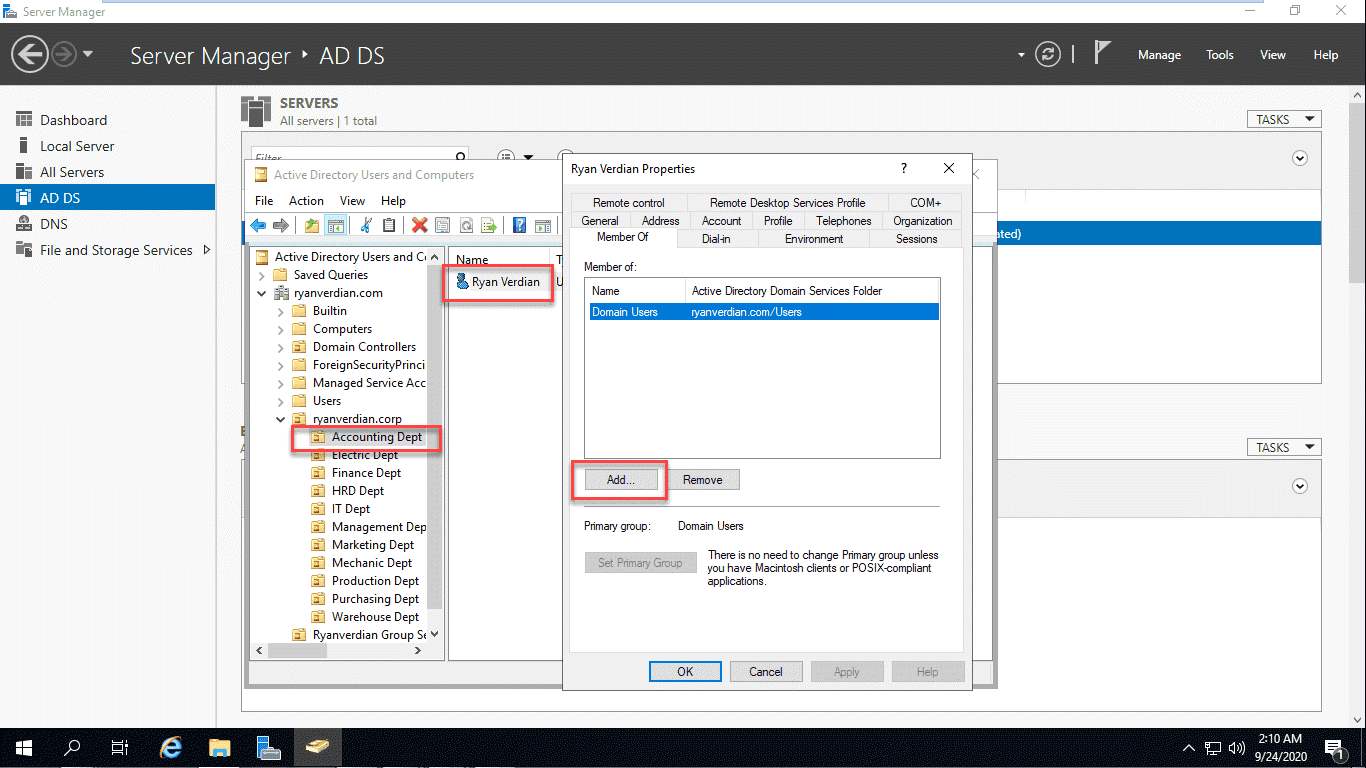Click the Windows Start button
This screenshot has width=1366, height=768.
pos(24,747)
